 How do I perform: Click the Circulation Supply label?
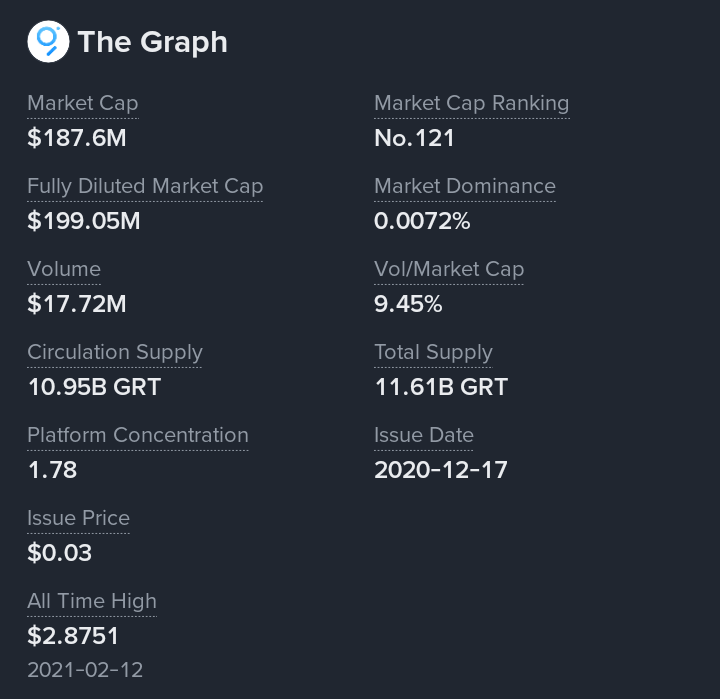tap(115, 352)
